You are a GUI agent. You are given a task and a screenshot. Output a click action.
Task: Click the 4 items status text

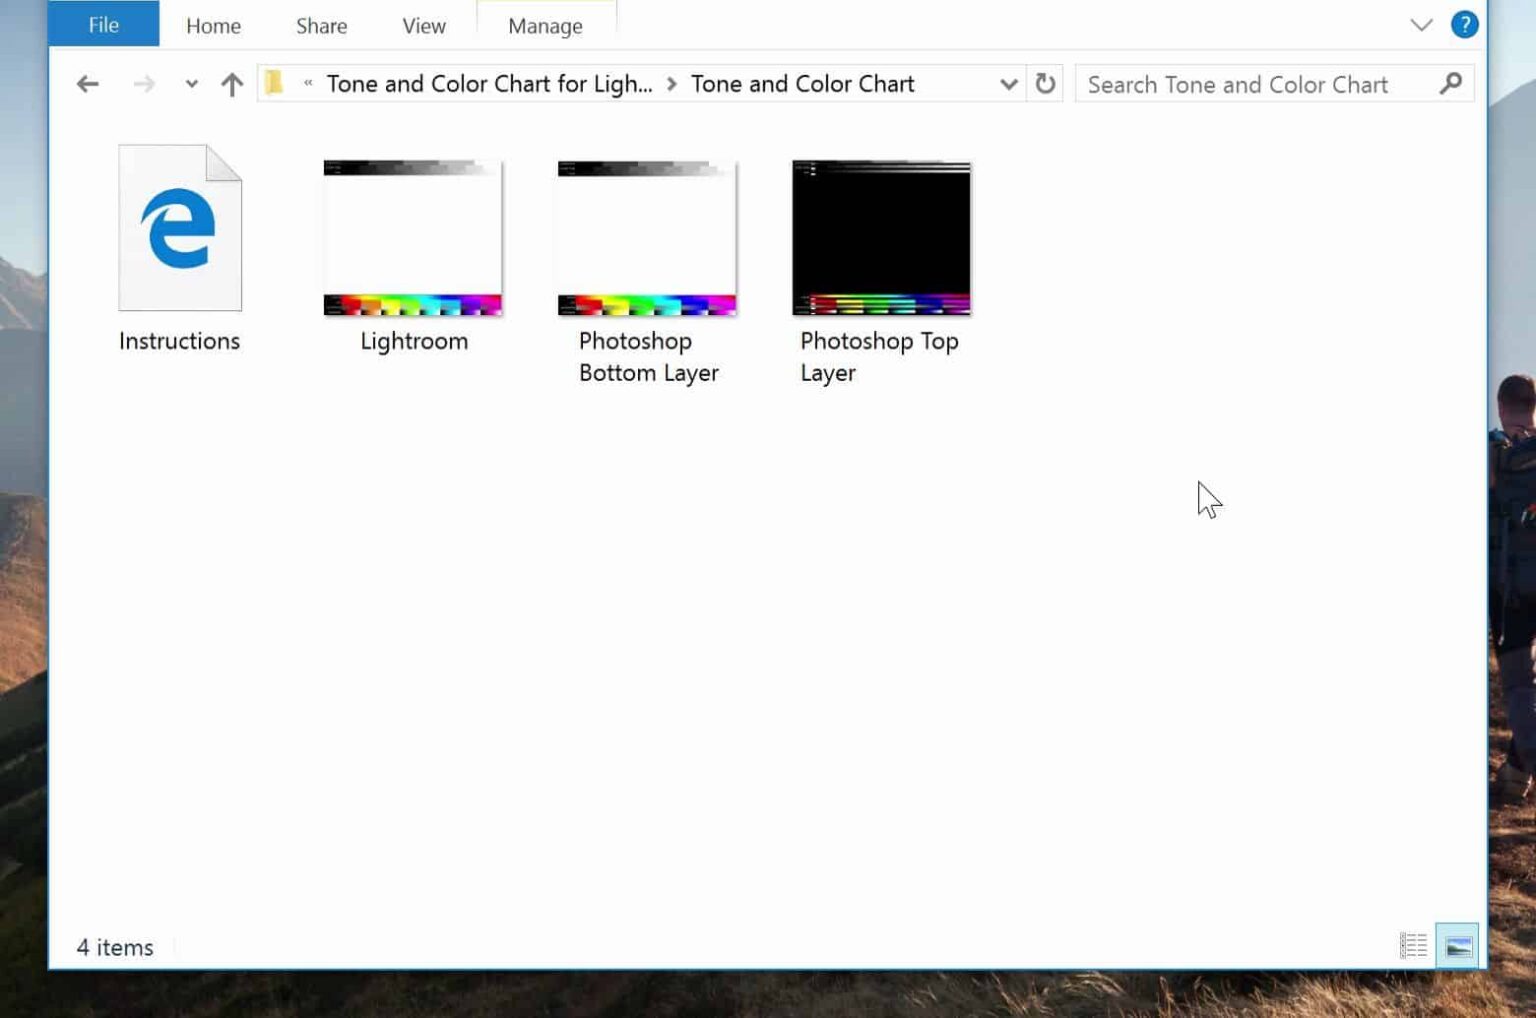click(113, 946)
